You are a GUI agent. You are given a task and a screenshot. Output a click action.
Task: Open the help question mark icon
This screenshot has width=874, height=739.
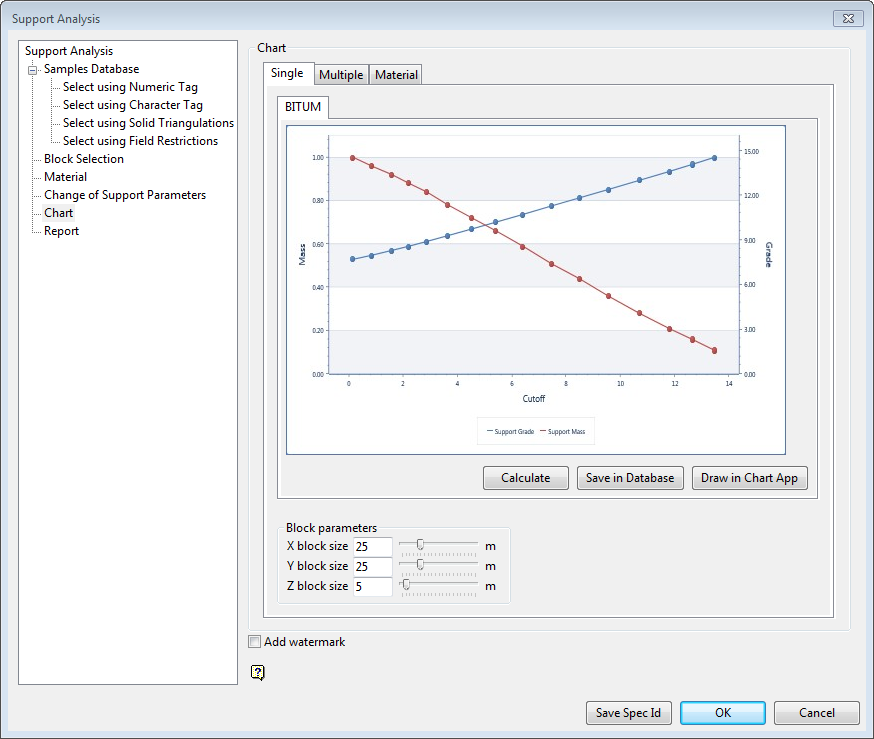tap(258, 673)
